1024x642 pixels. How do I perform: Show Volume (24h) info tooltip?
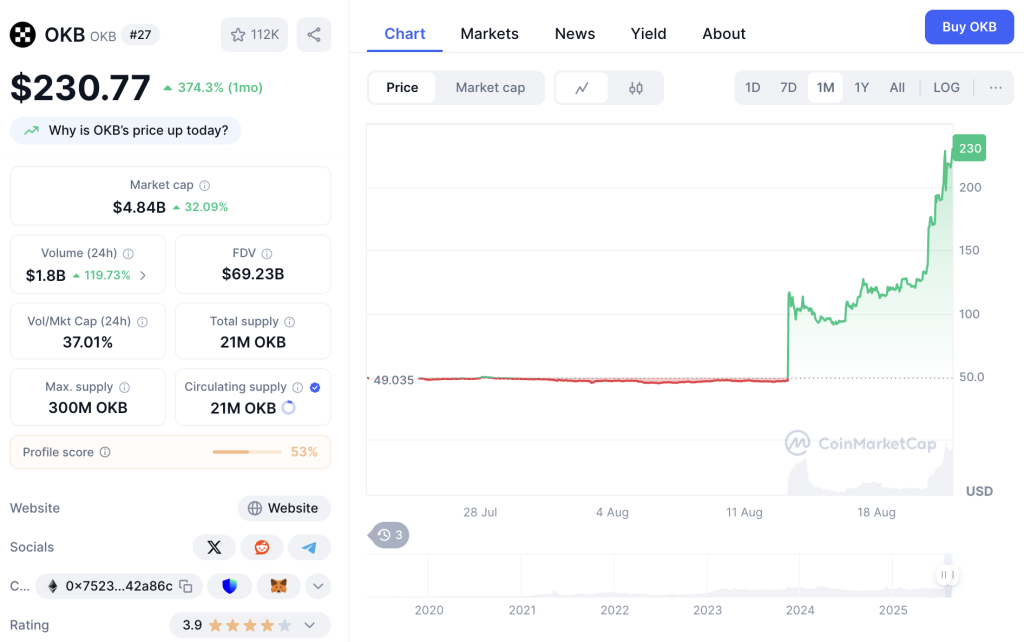click(129, 253)
